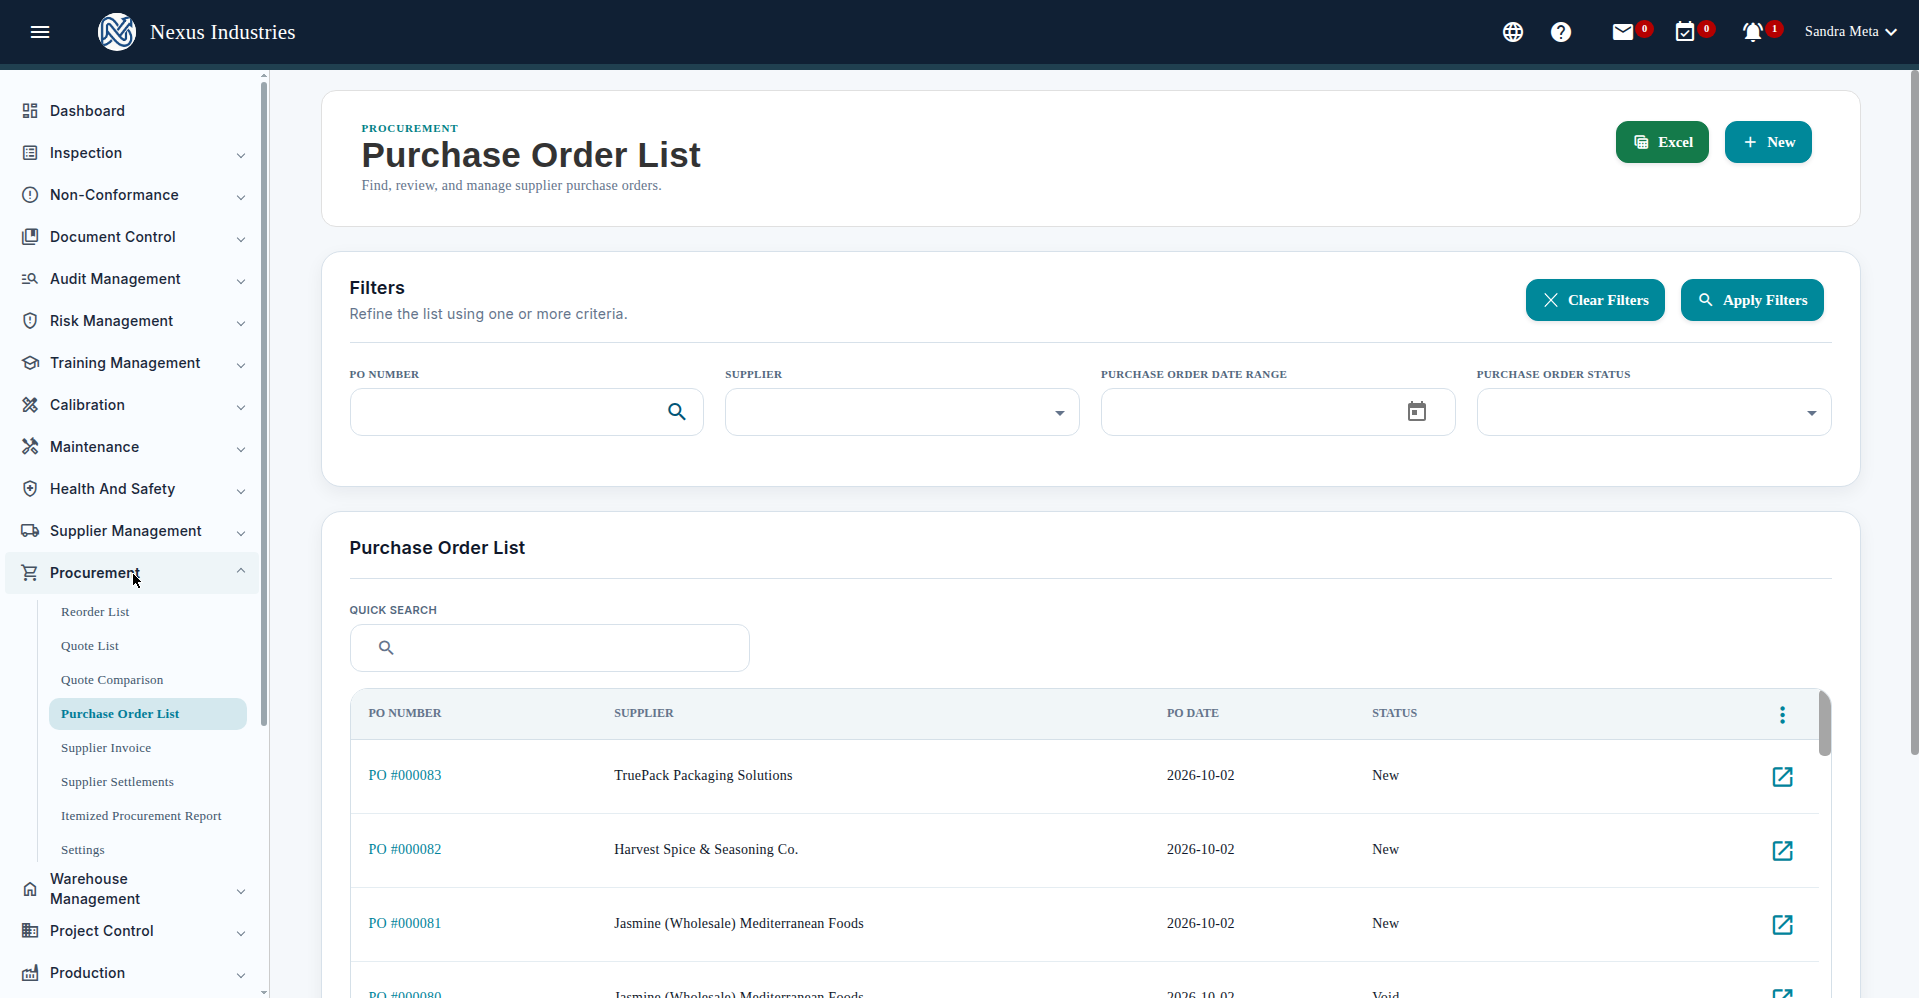The height and width of the screenshot is (998, 1919).
Task: Open the help question mark icon
Action: [1561, 32]
